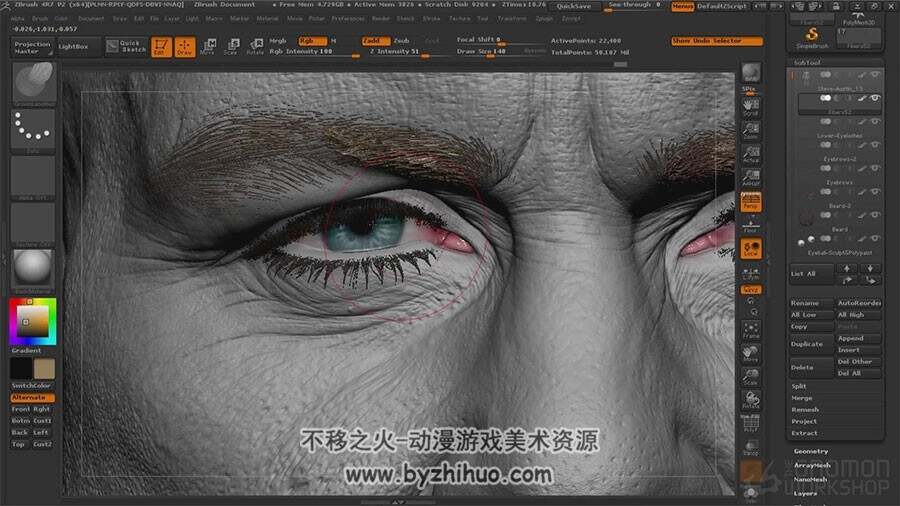This screenshot has height=506, width=900.
Task: Toggle Local symmetry button
Action: [x=751, y=249]
